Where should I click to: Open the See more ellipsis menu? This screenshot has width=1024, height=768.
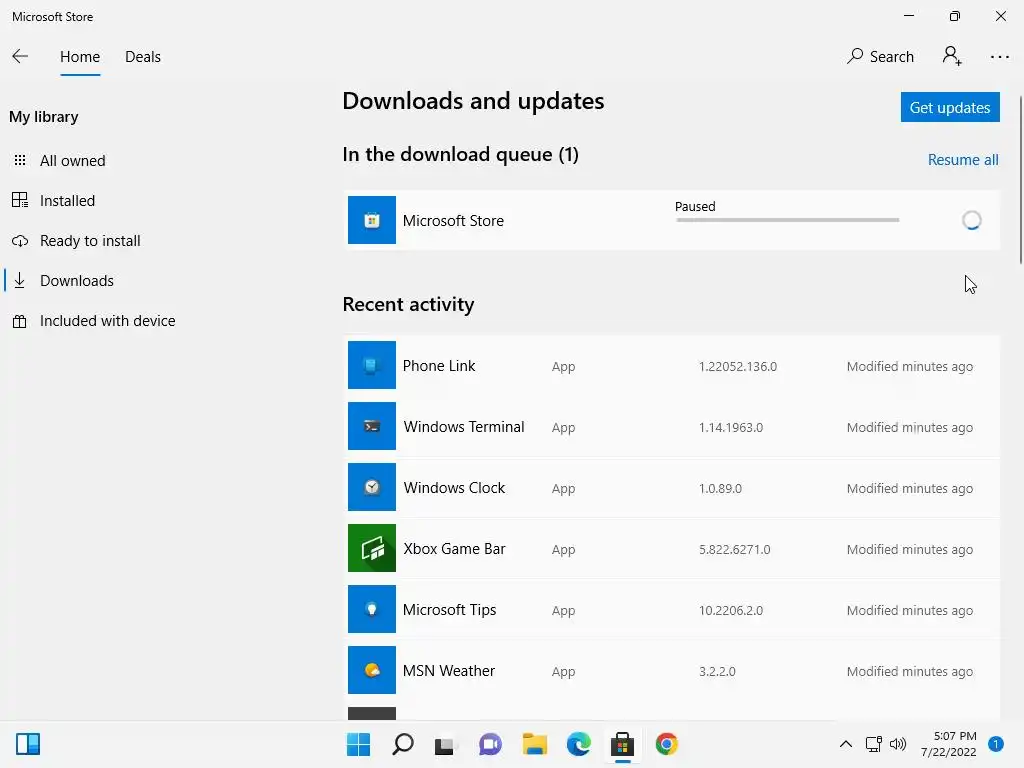coord(999,57)
